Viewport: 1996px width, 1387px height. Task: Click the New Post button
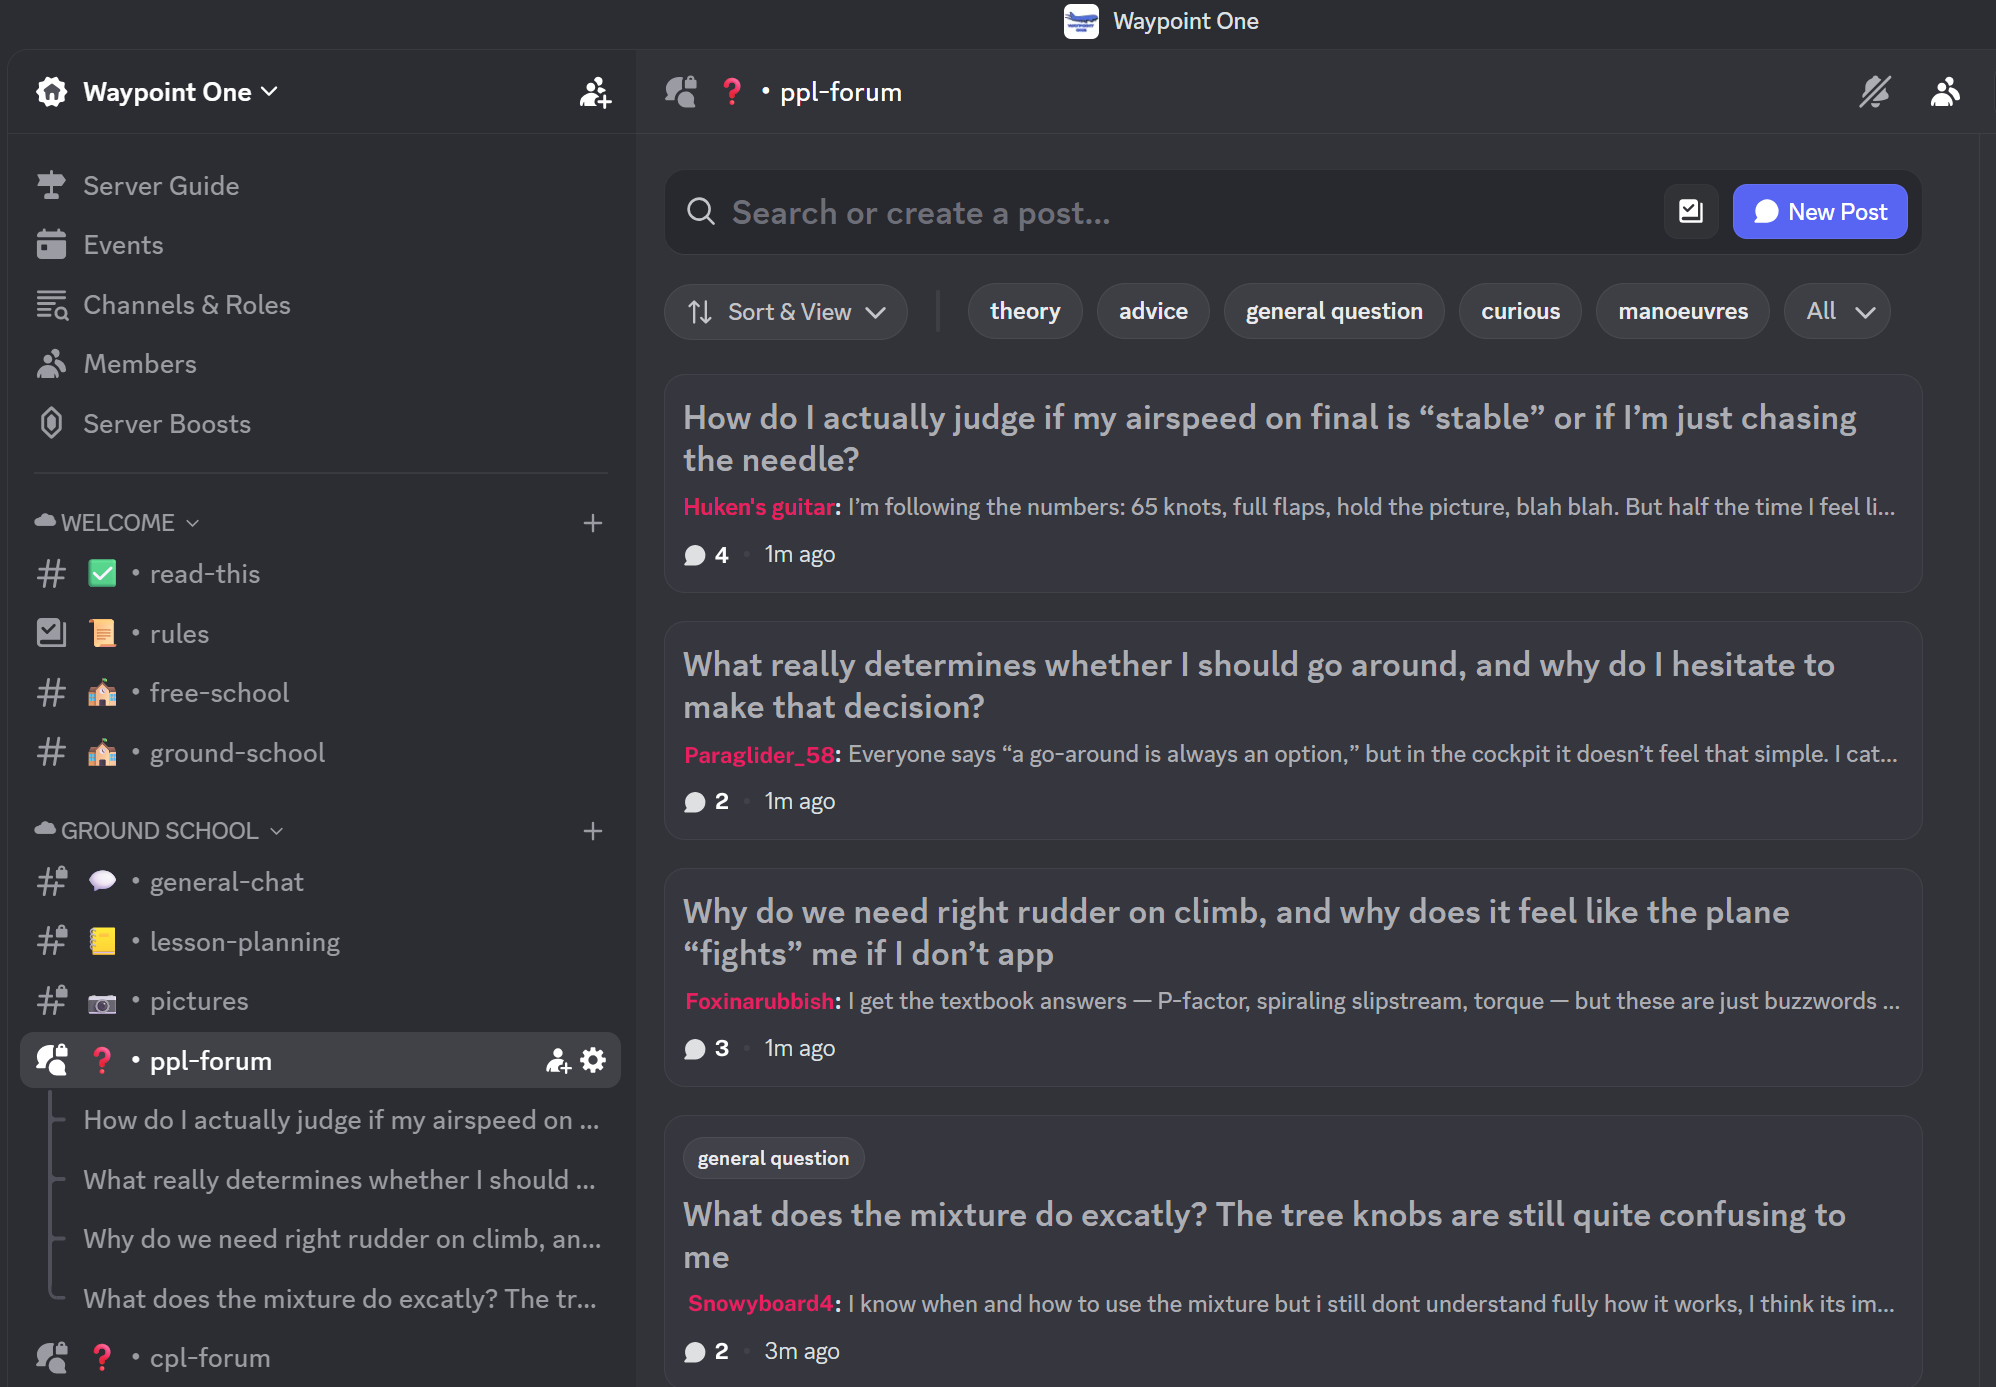click(x=1819, y=211)
